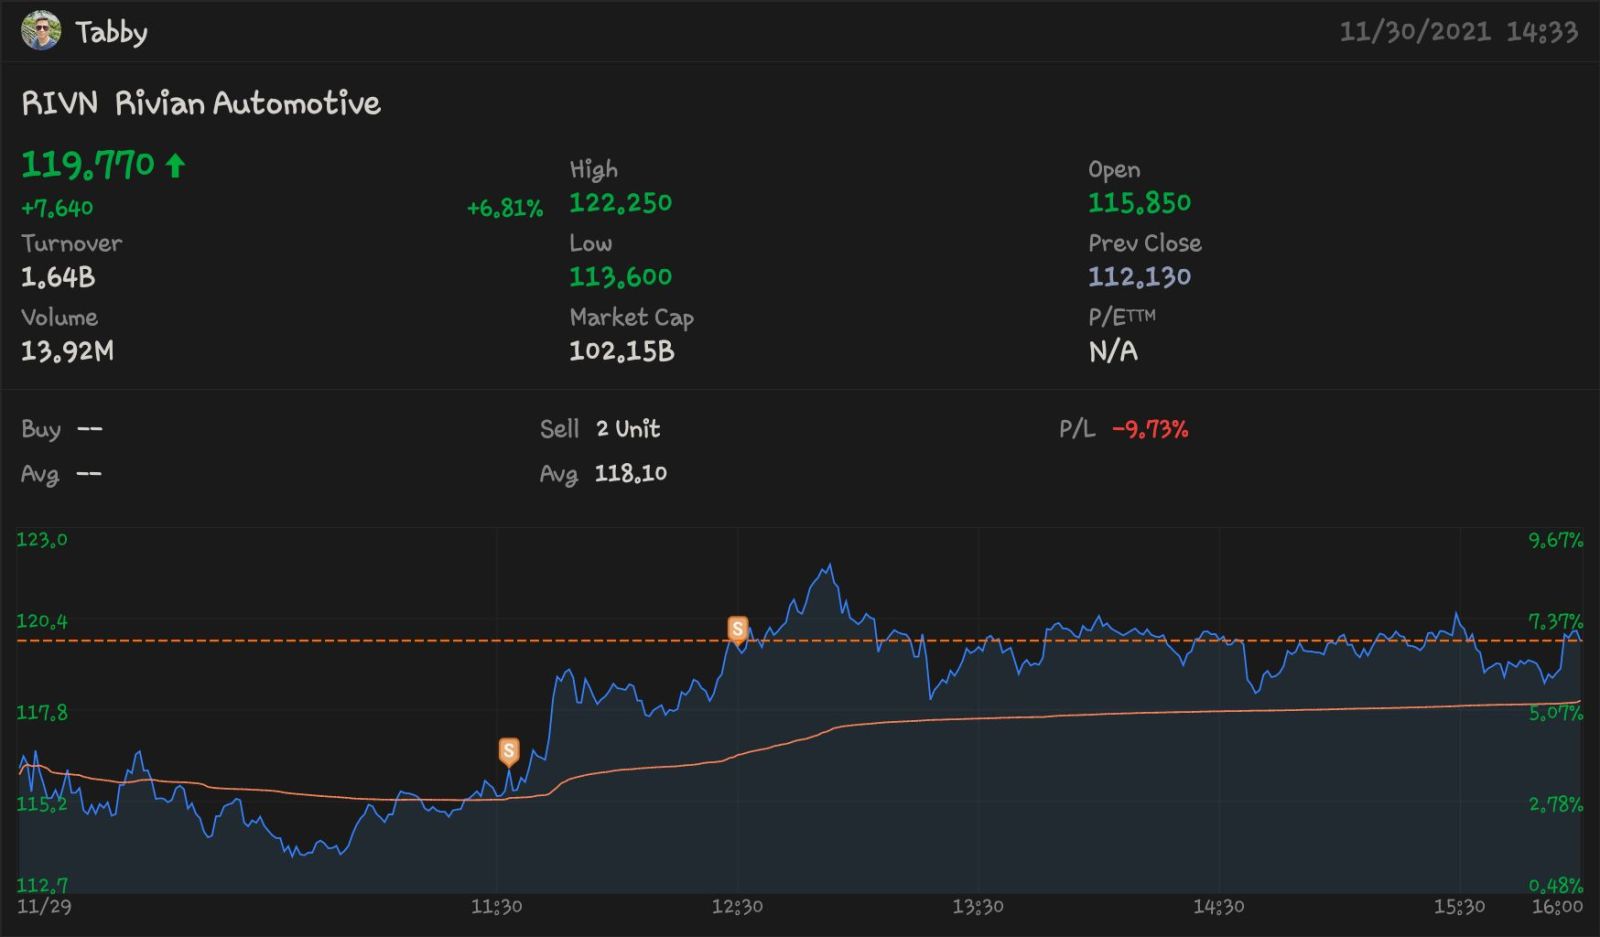This screenshot has width=1600, height=937.
Task: Click the 14:30 time axis label
Action: coord(1219,907)
